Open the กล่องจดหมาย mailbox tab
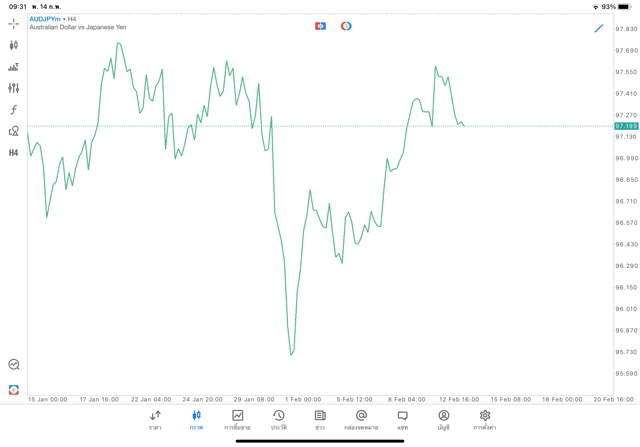The image size is (640, 447). [361, 420]
